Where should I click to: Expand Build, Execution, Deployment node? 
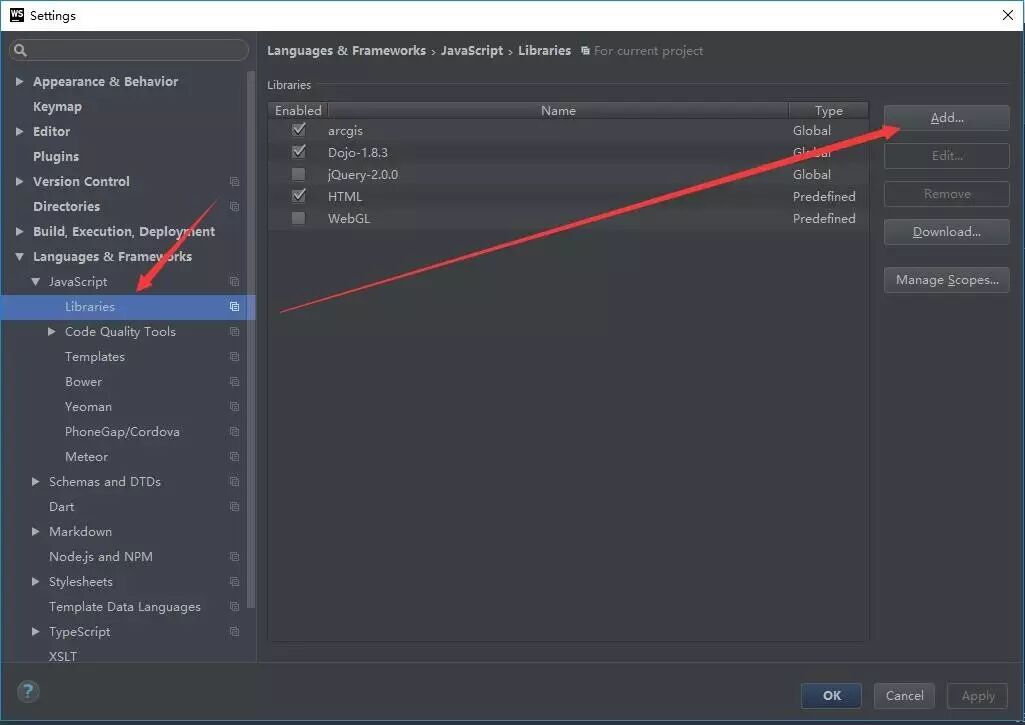(x=20, y=231)
